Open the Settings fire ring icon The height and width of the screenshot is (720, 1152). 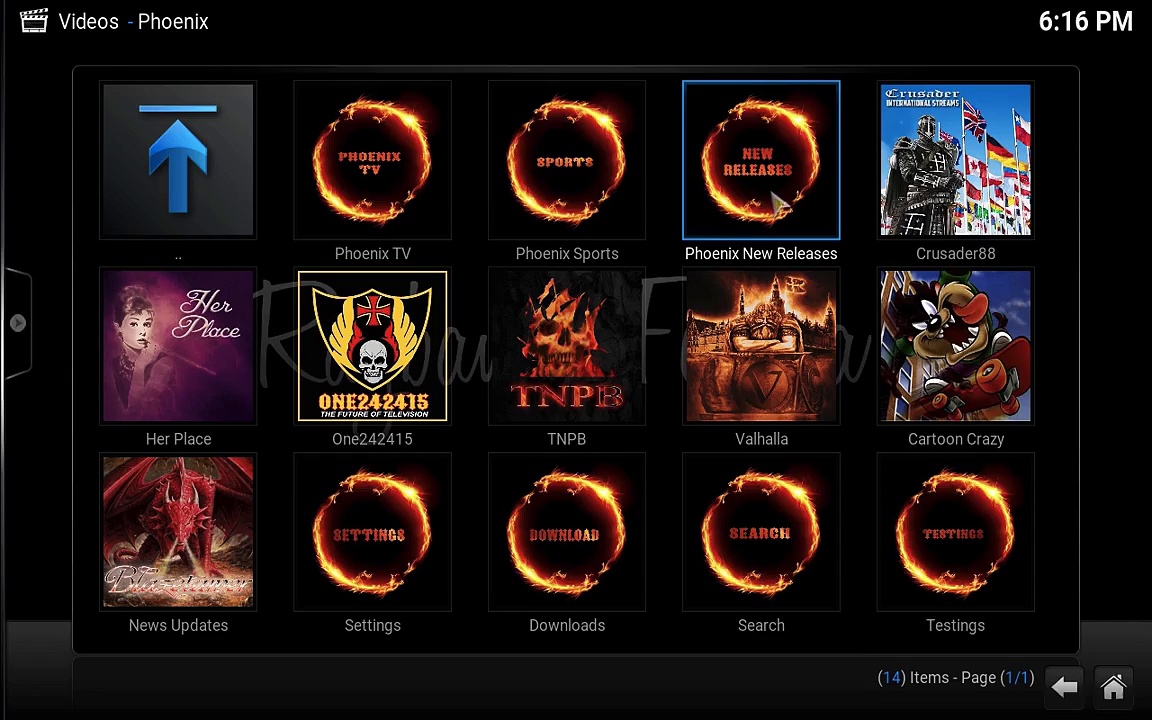click(372, 533)
